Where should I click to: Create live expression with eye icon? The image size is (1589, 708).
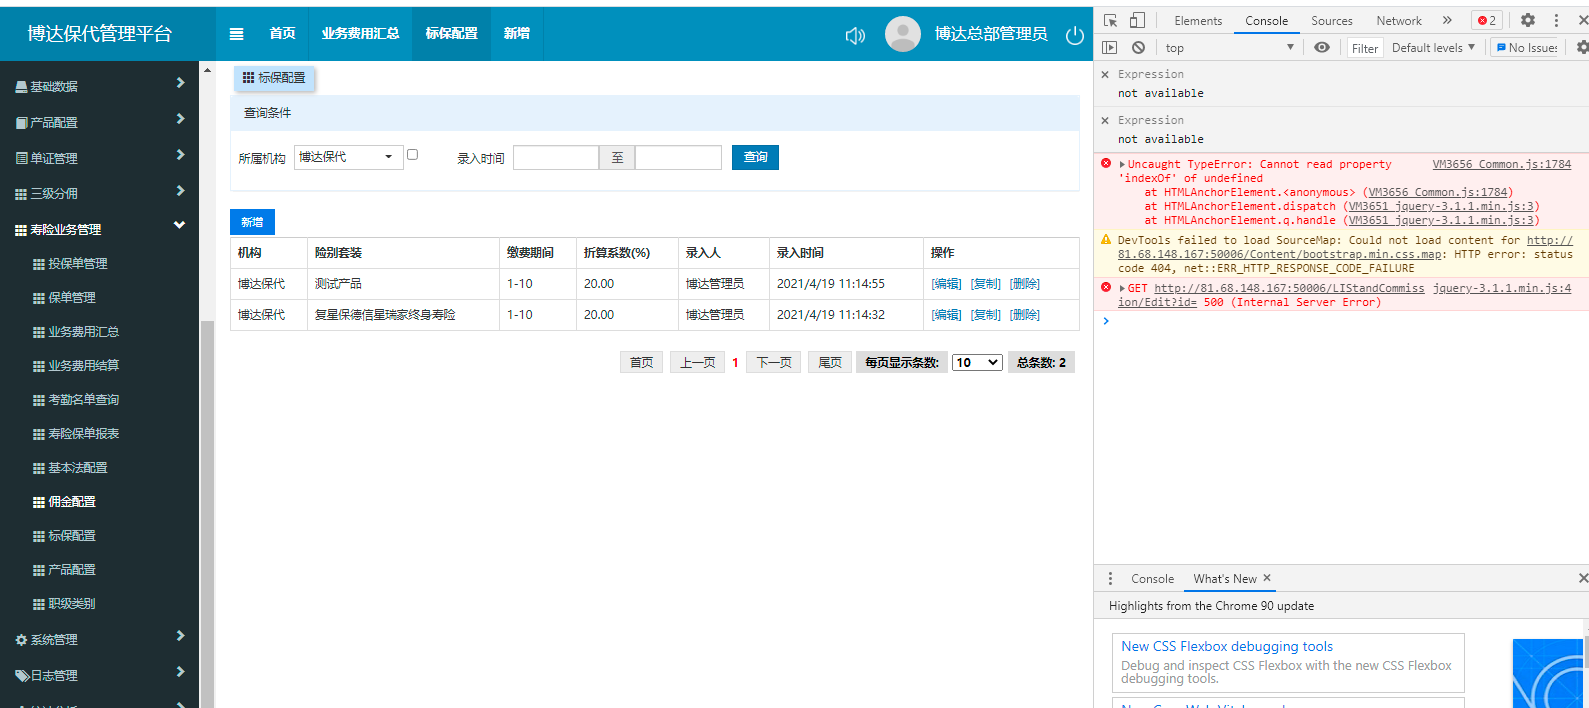coord(1321,47)
